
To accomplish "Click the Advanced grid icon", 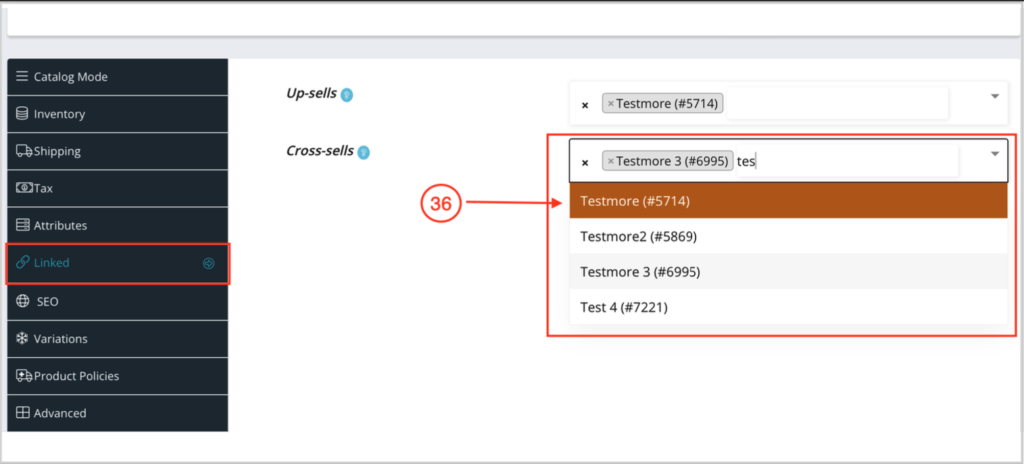I will (x=22, y=413).
